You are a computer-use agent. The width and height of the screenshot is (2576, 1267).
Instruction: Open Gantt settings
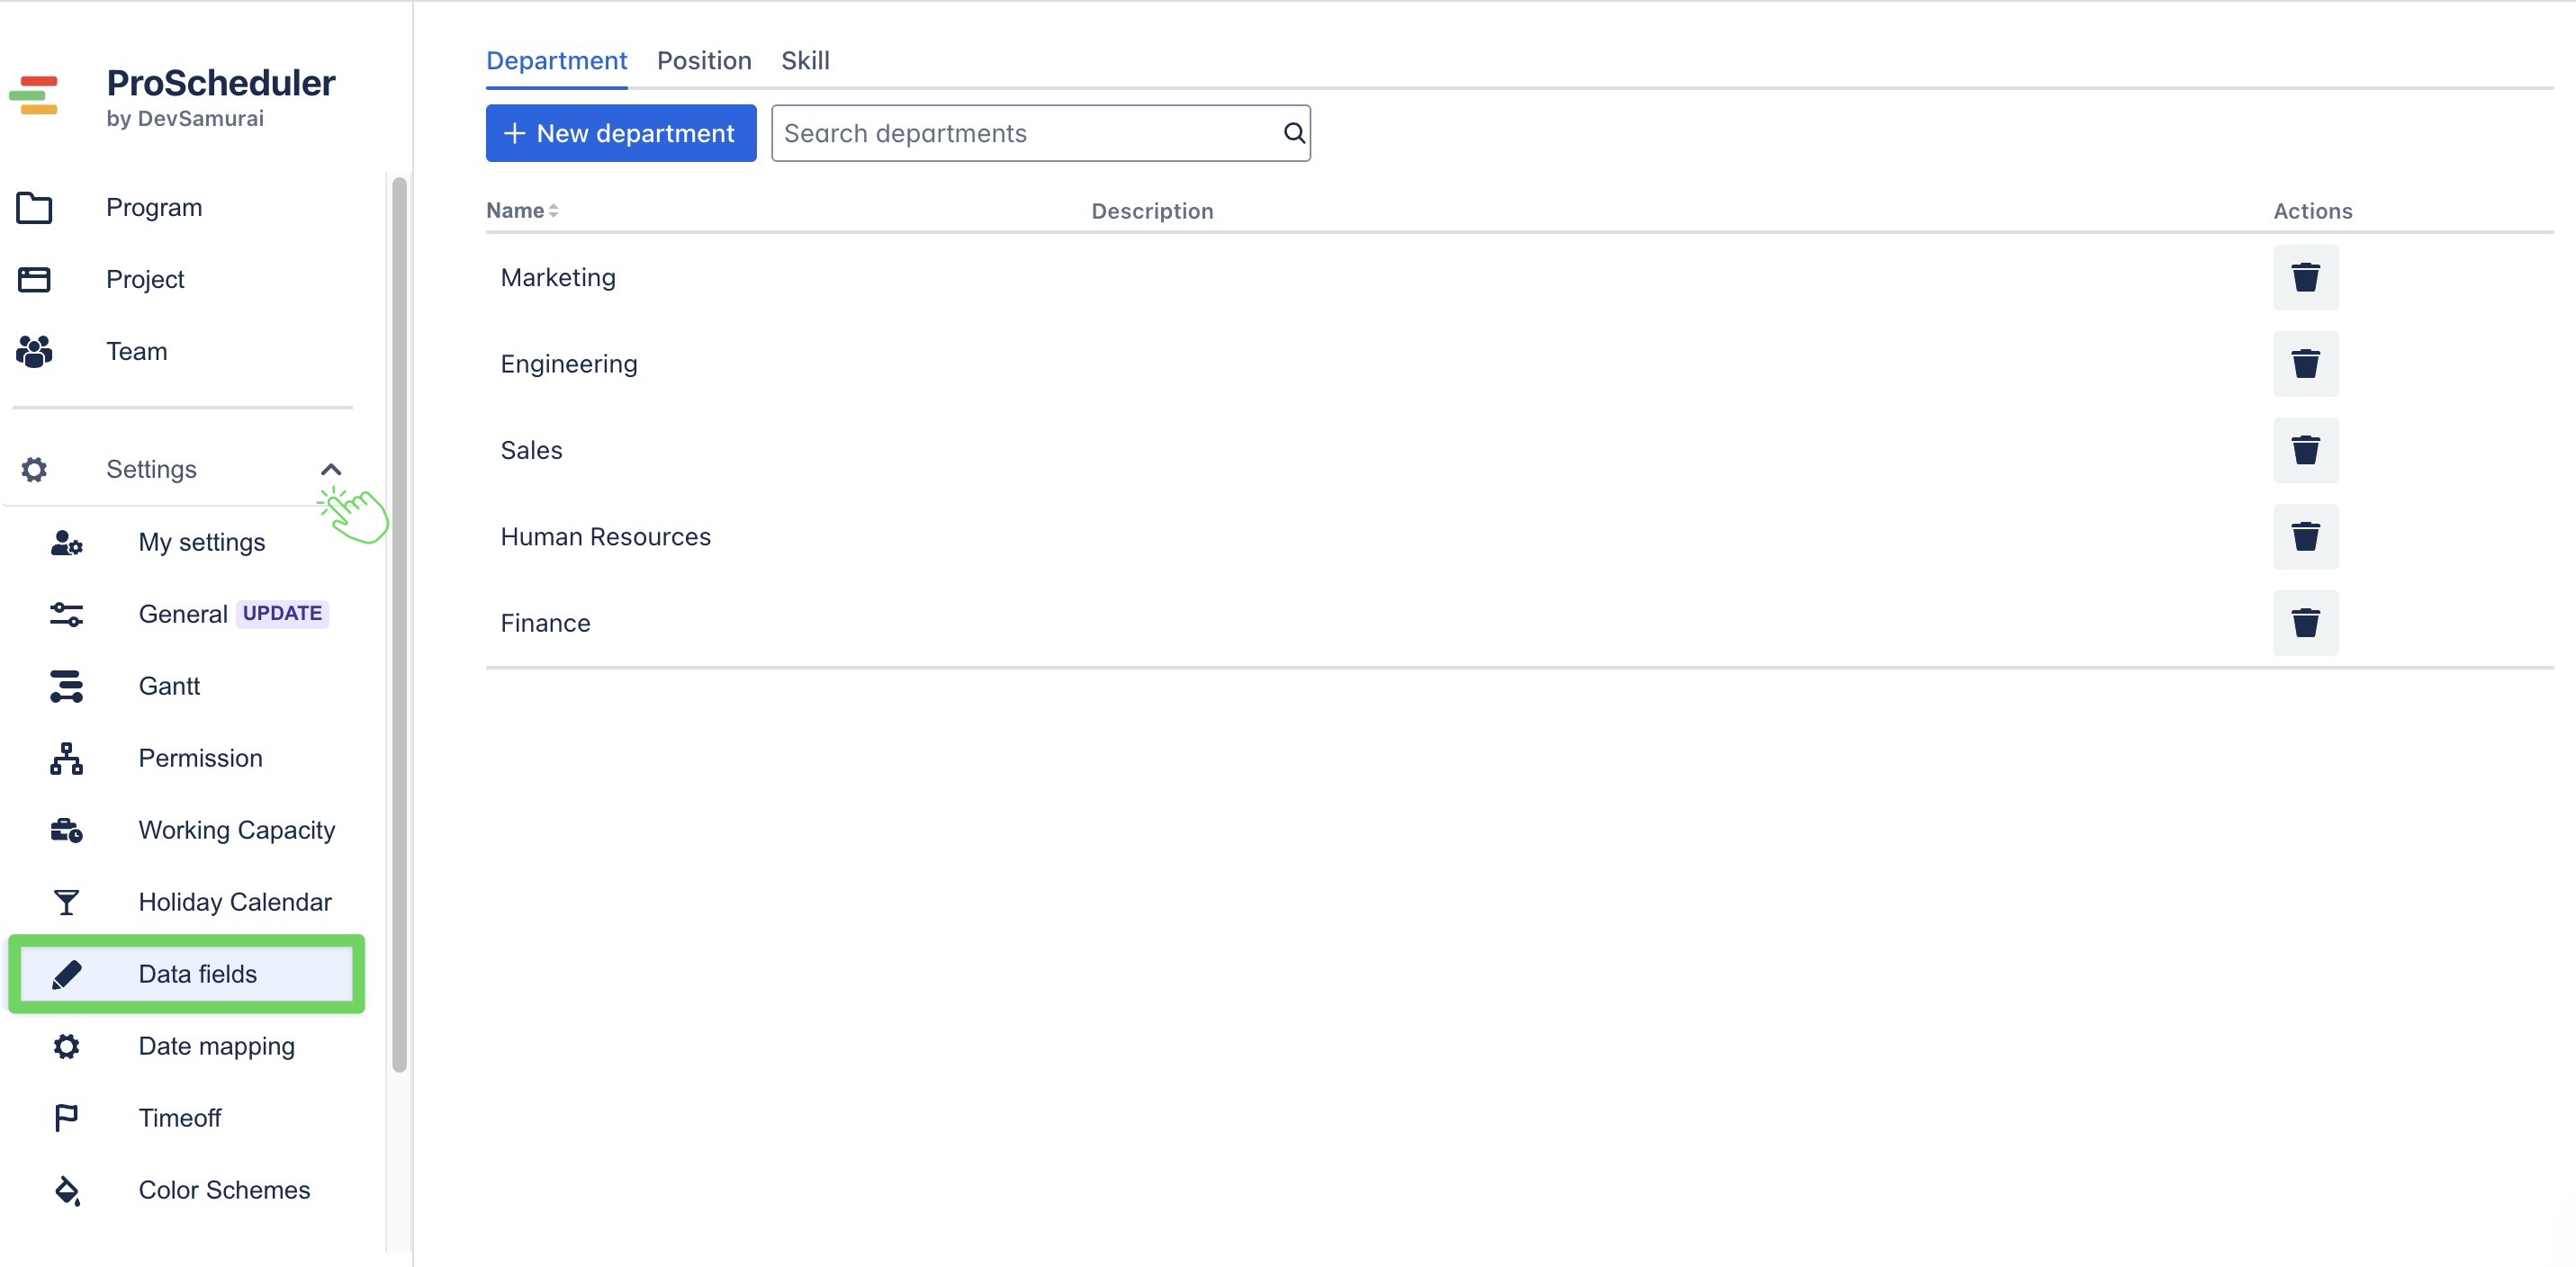click(169, 686)
